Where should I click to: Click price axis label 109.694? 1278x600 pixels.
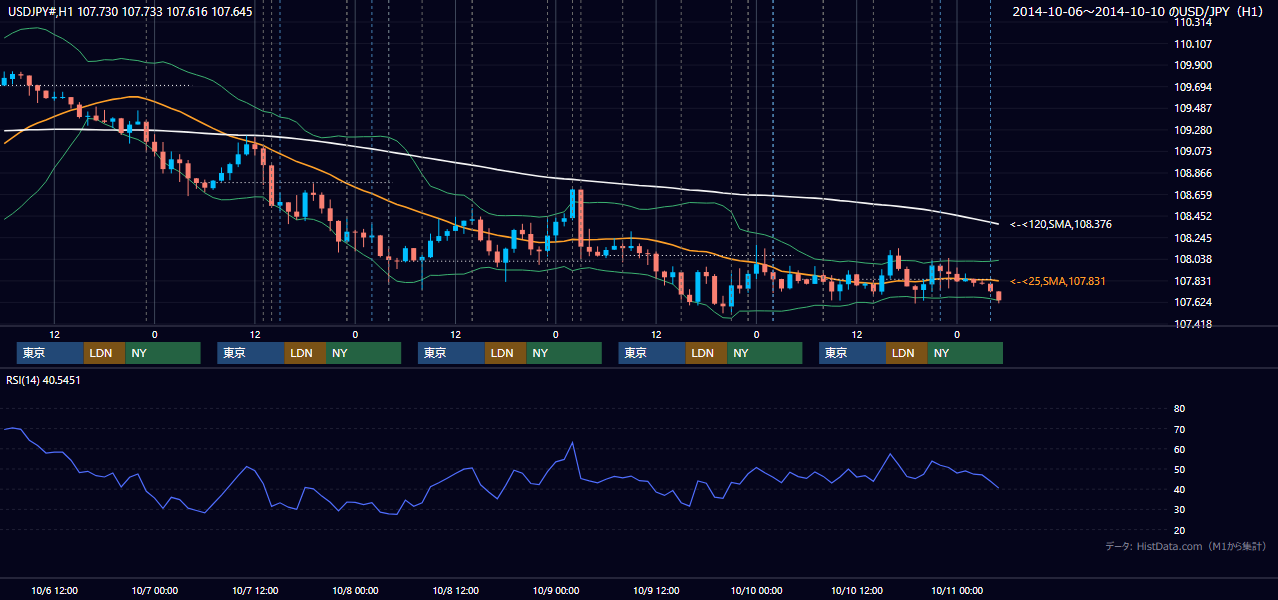tap(1193, 87)
